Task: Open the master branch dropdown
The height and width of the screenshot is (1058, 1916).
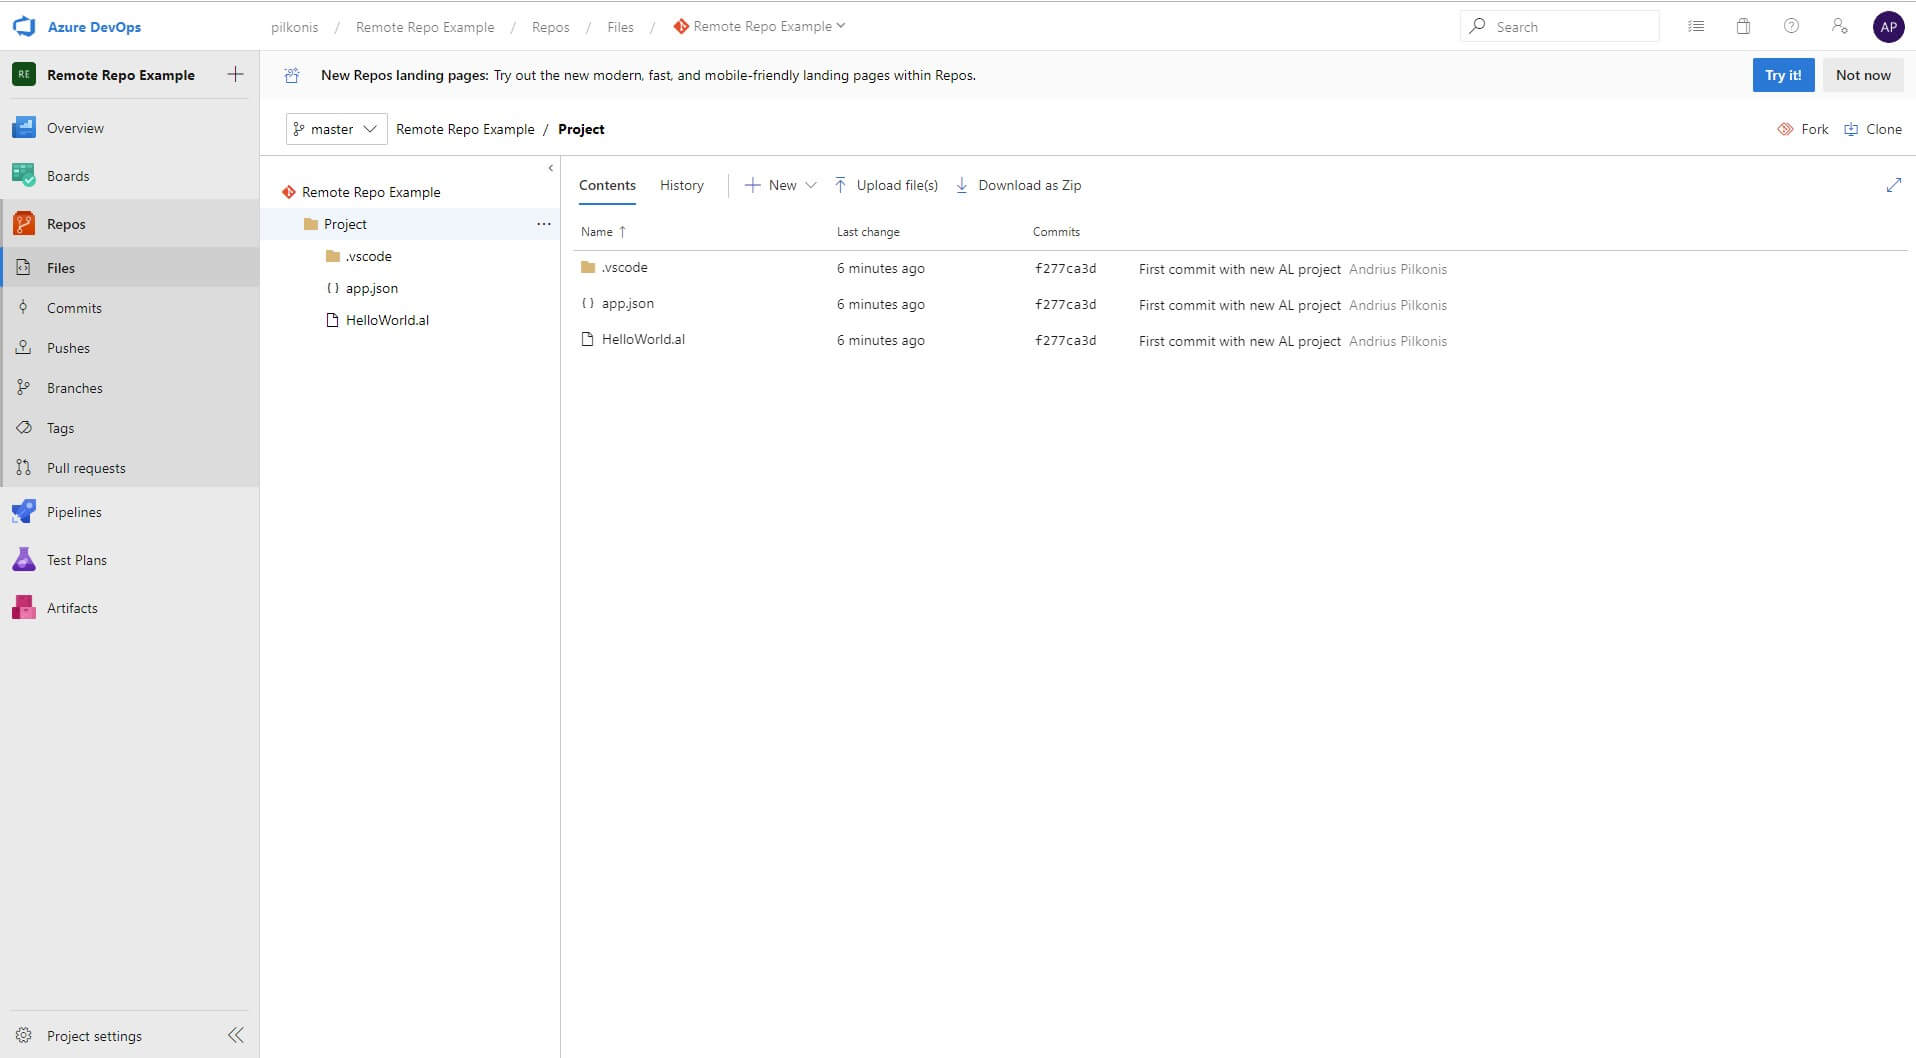Action: click(336, 129)
